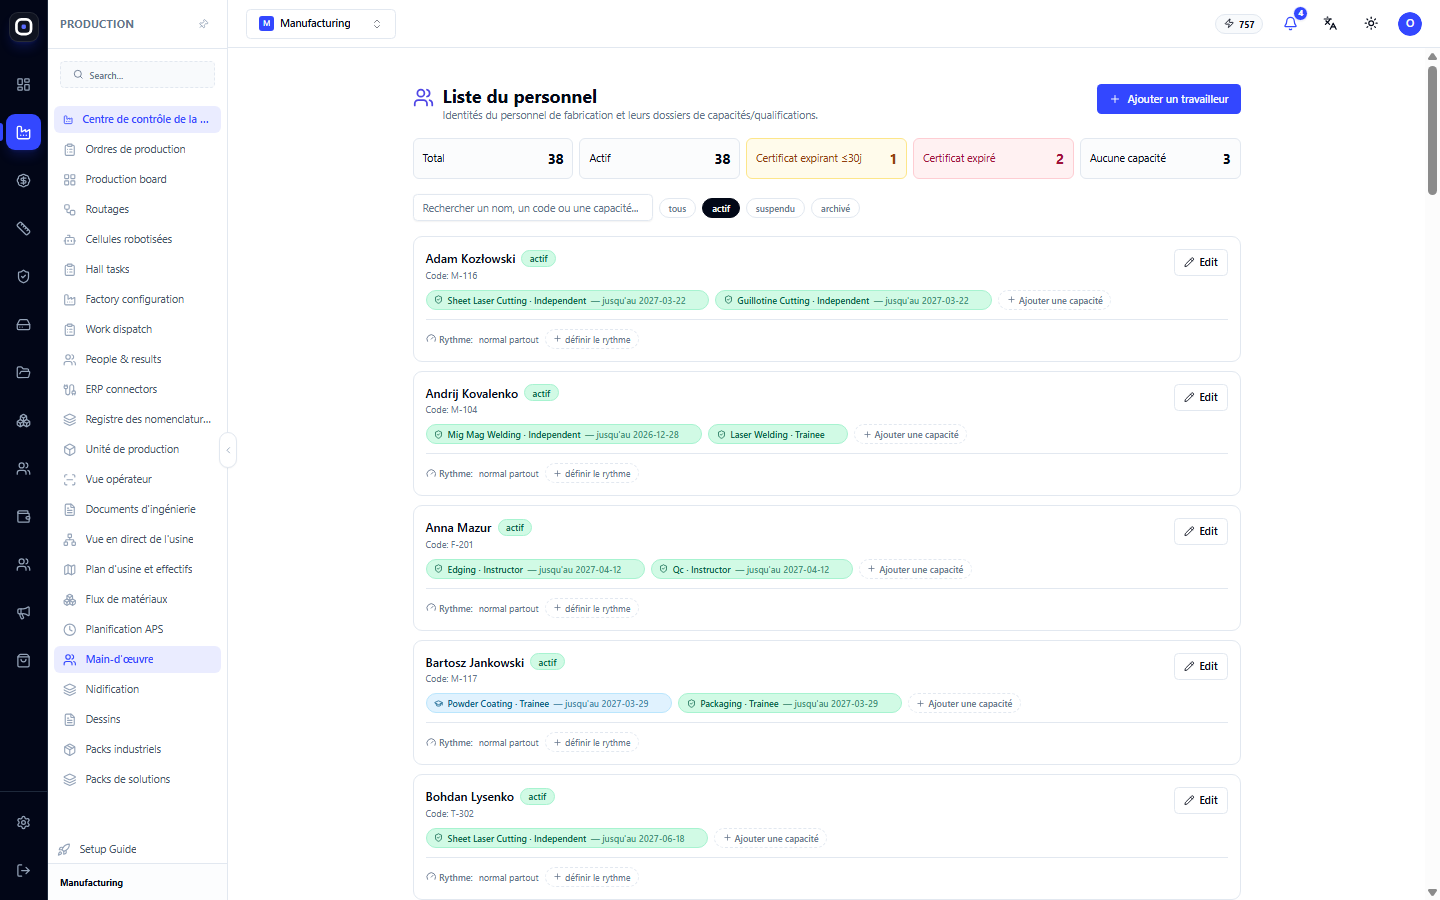
Task: Open the notifications bell icon
Action: (x=1290, y=23)
